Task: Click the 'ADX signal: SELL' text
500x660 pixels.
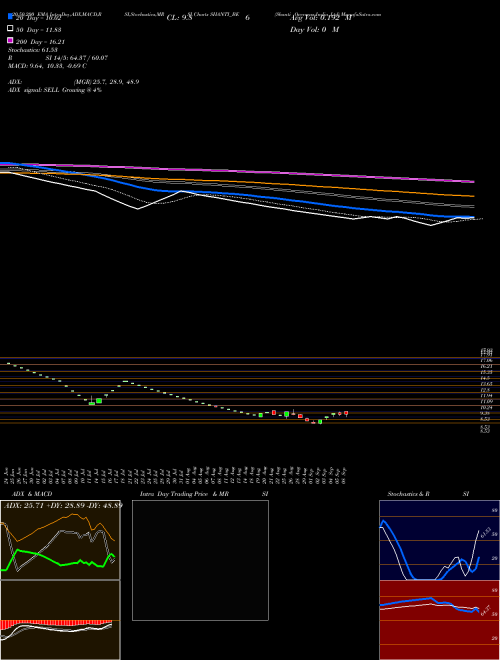Action: (34, 90)
